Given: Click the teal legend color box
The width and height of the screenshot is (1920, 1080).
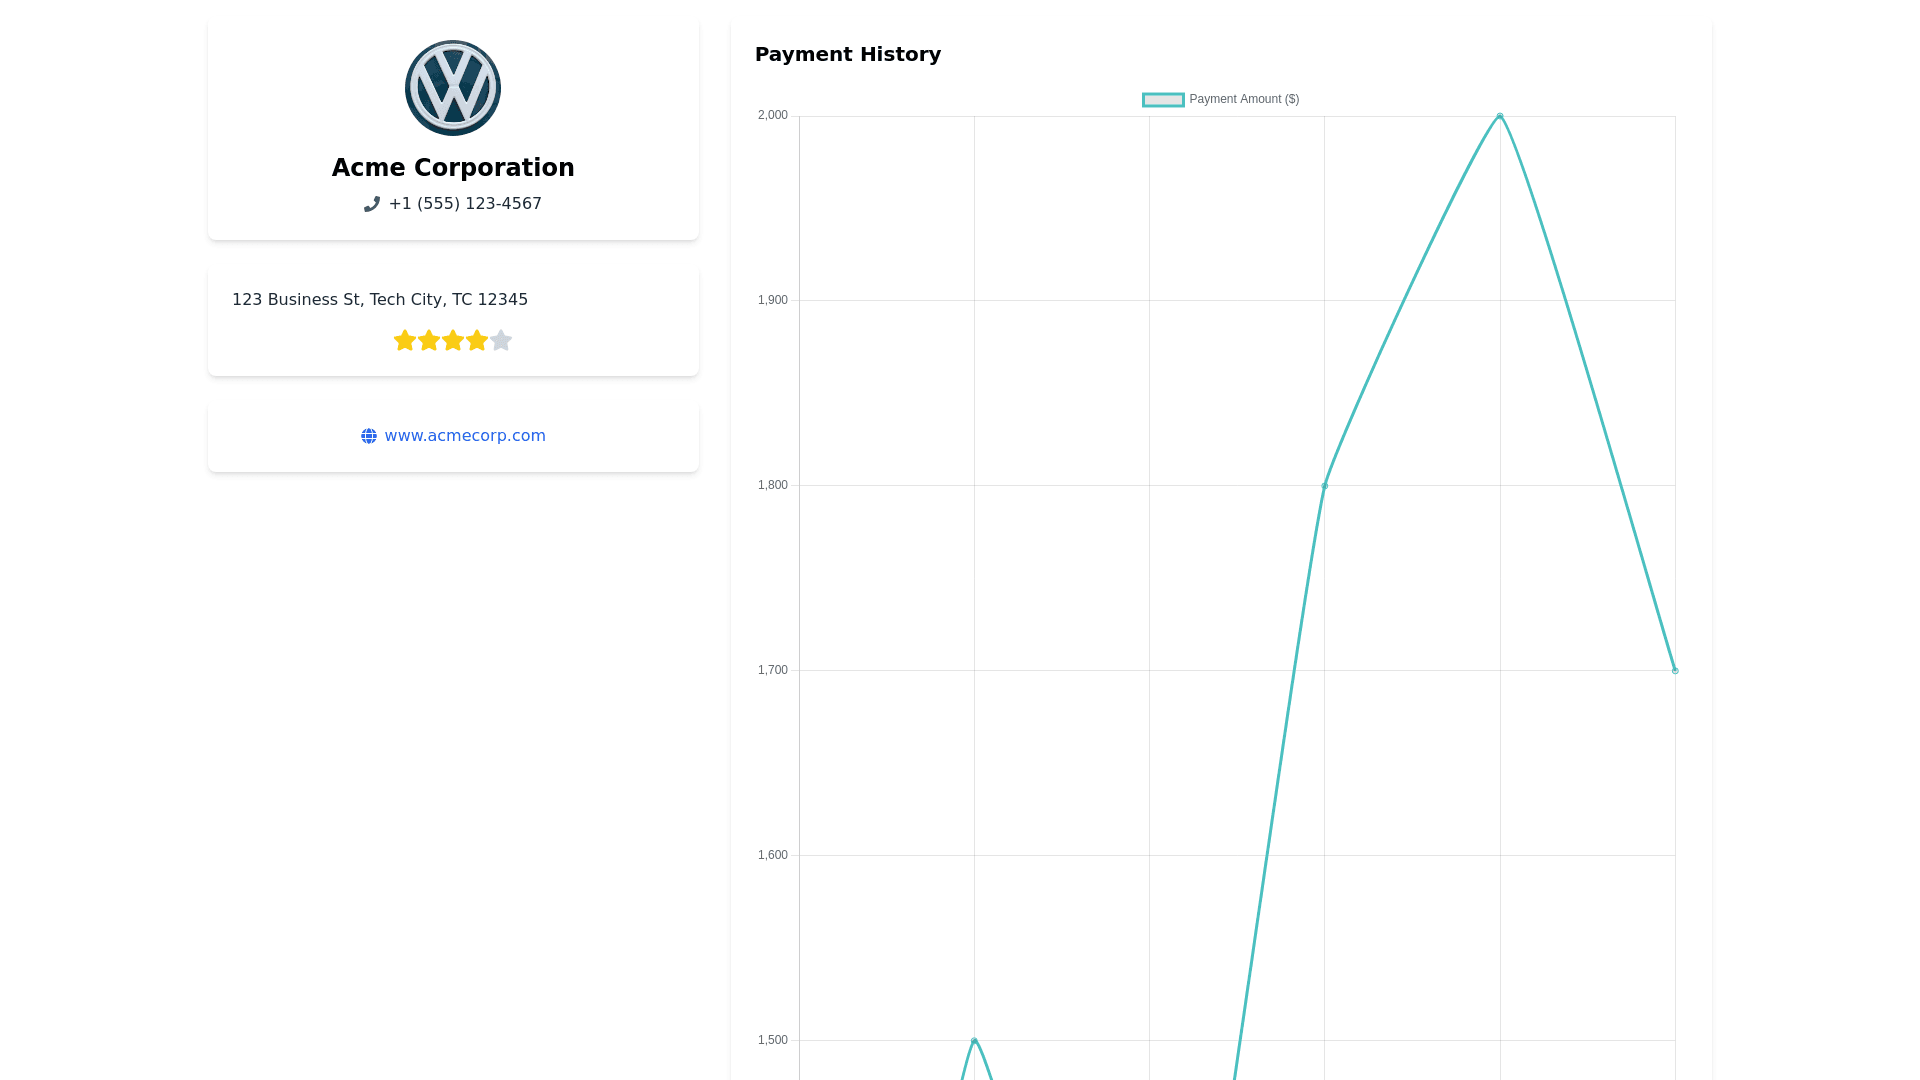Looking at the screenshot, I should coord(1163,100).
